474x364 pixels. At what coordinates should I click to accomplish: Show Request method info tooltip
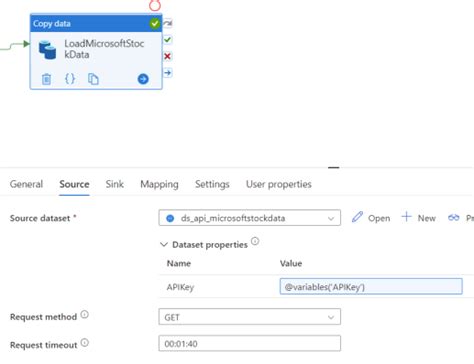pos(85,314)
